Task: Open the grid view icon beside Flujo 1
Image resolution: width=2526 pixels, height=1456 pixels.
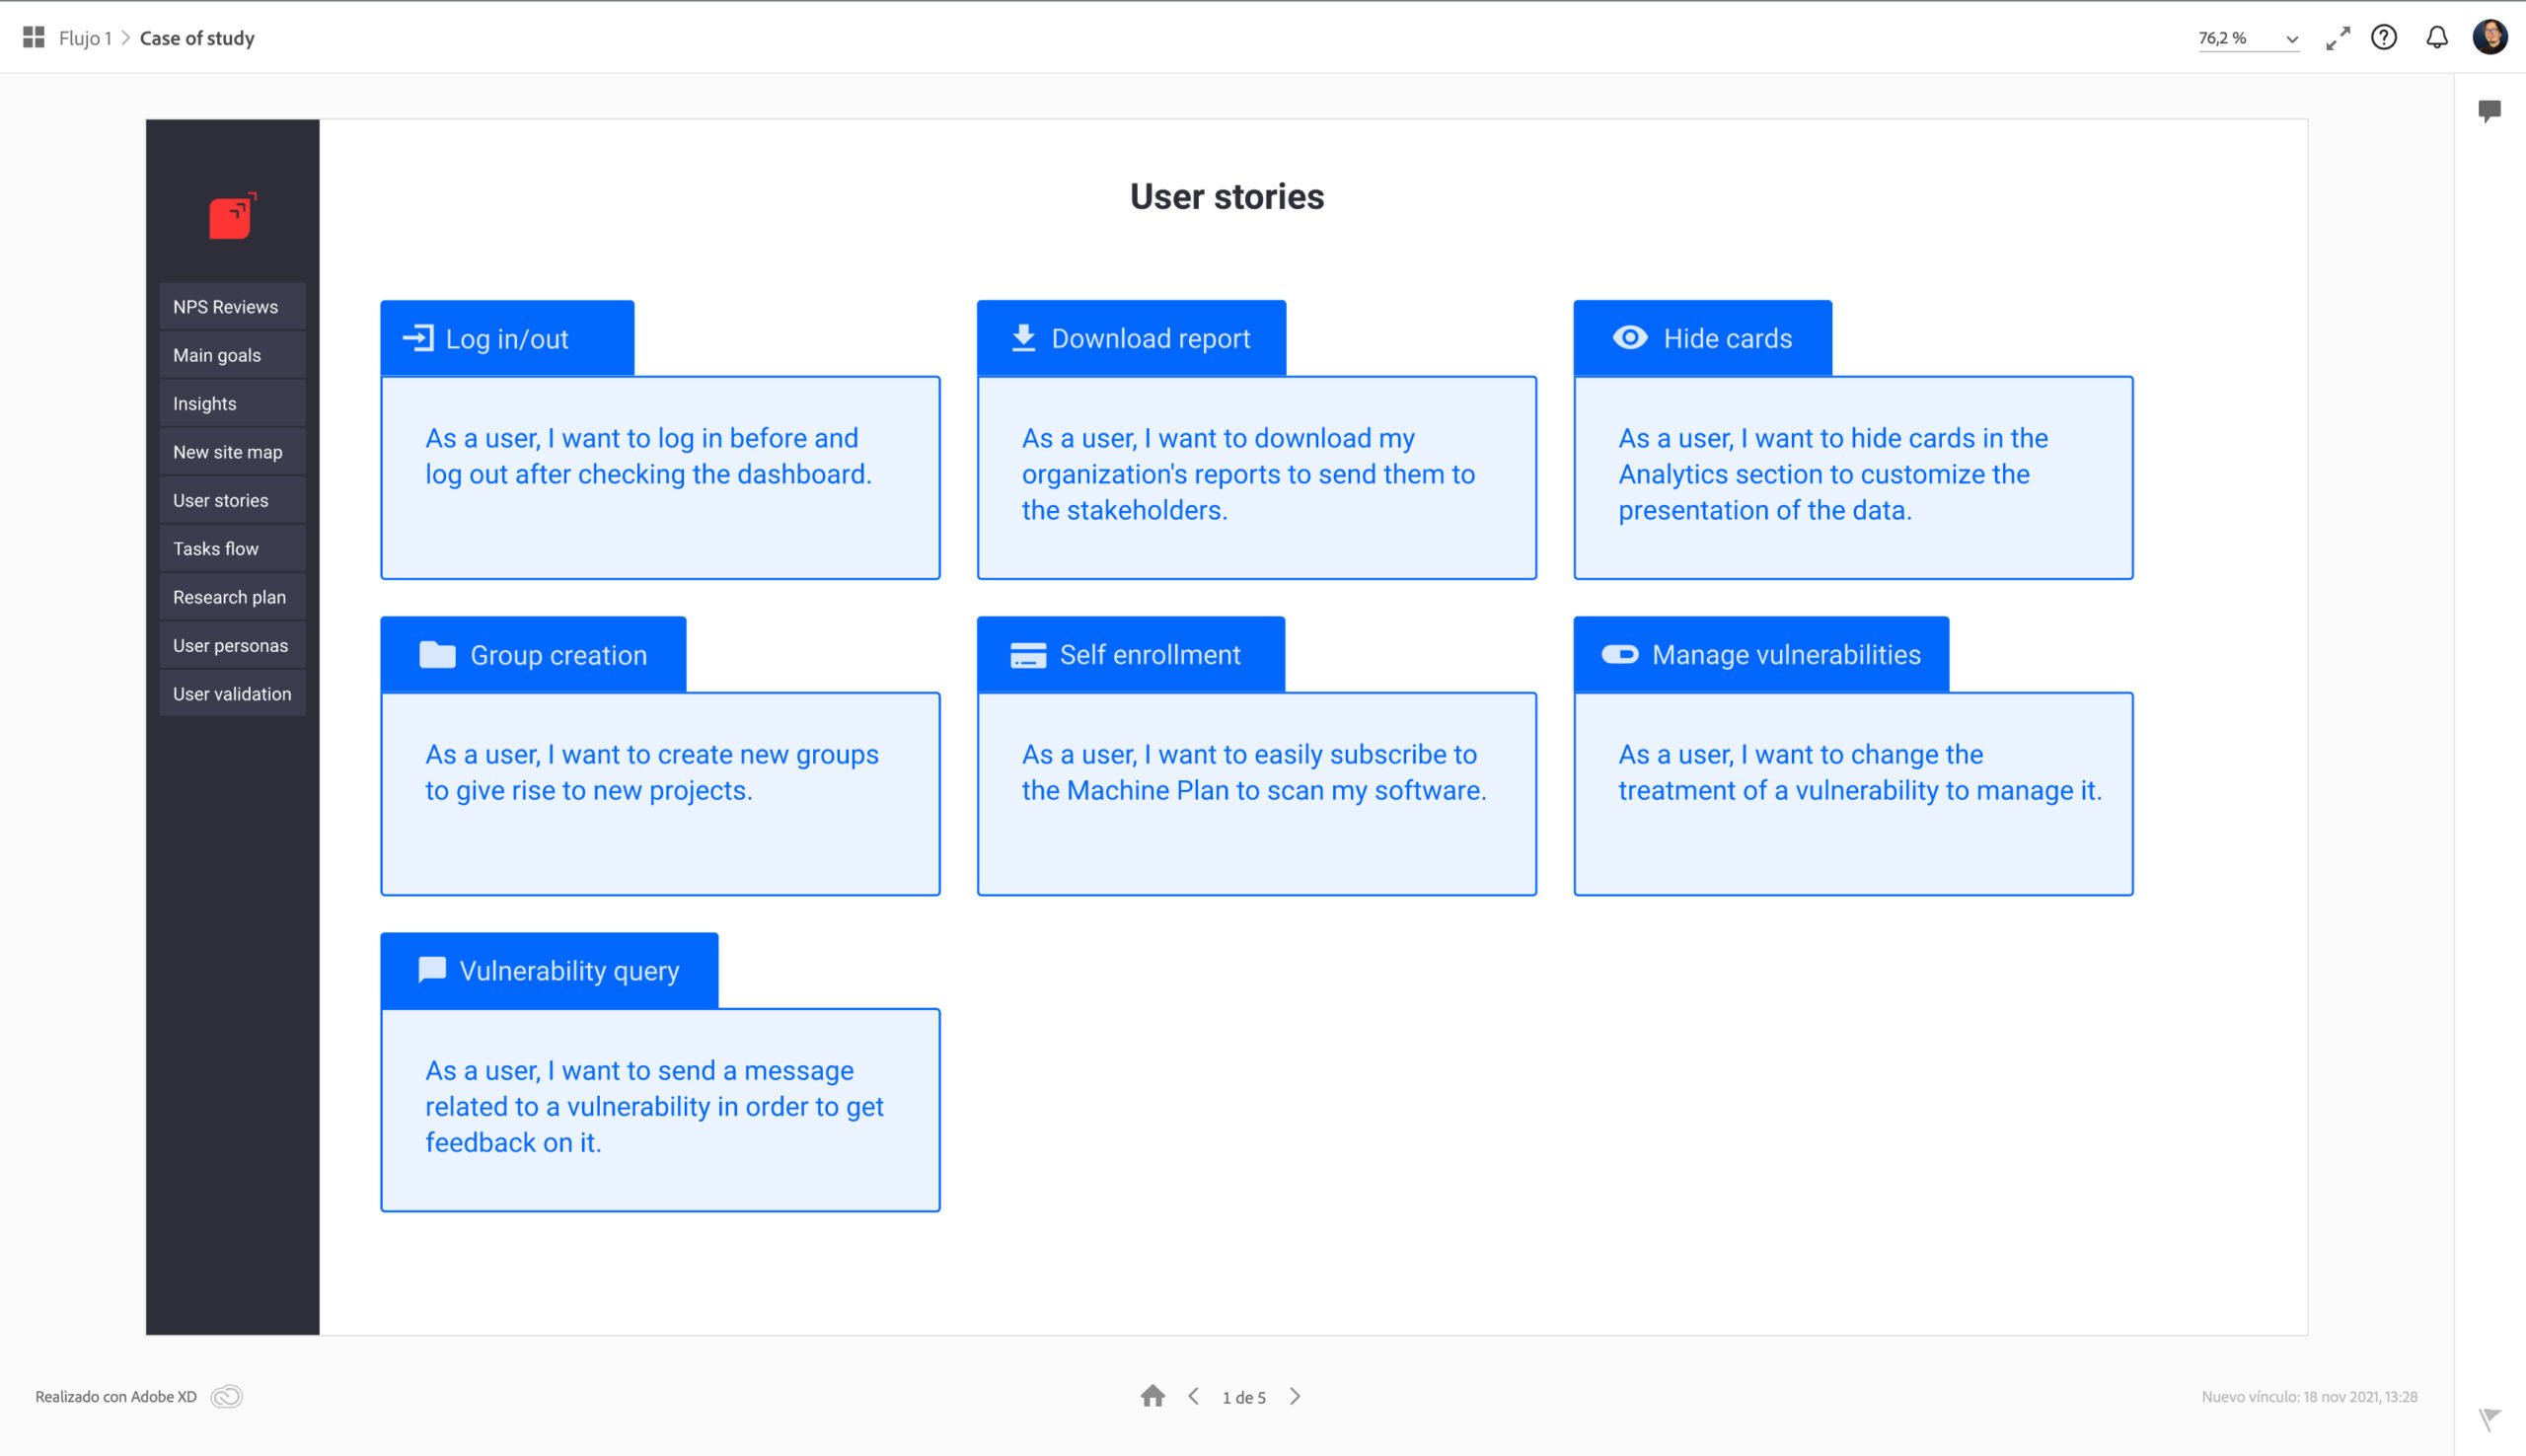Action: (34, 38)
